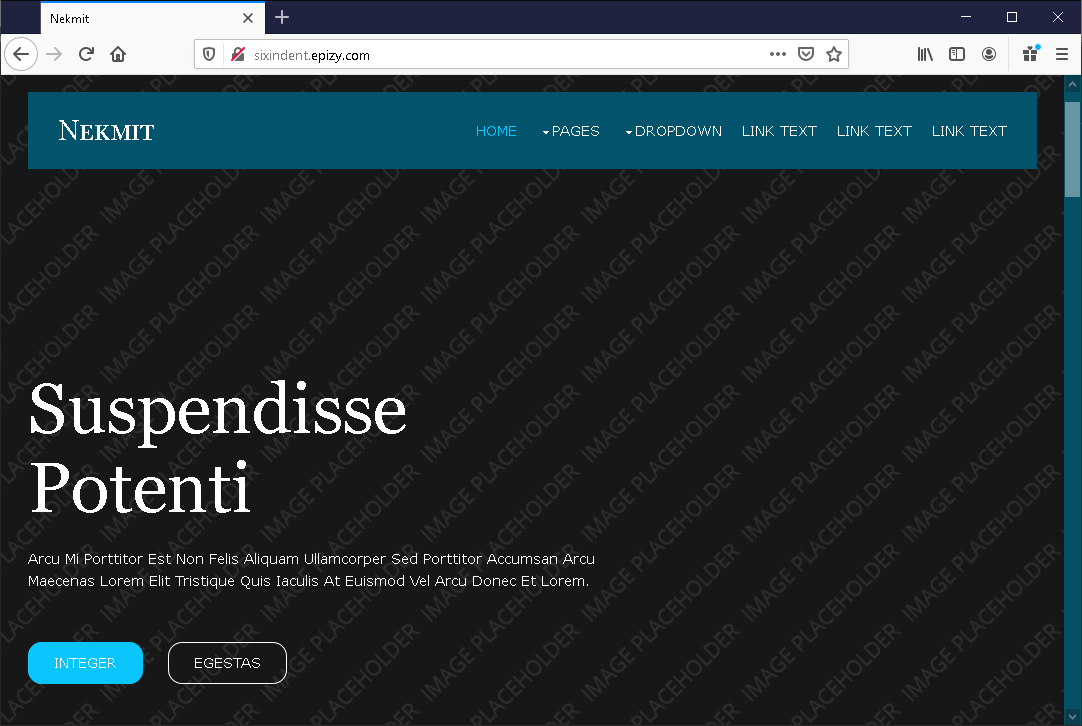Select HOME in the site navigation

coord(496,131)
